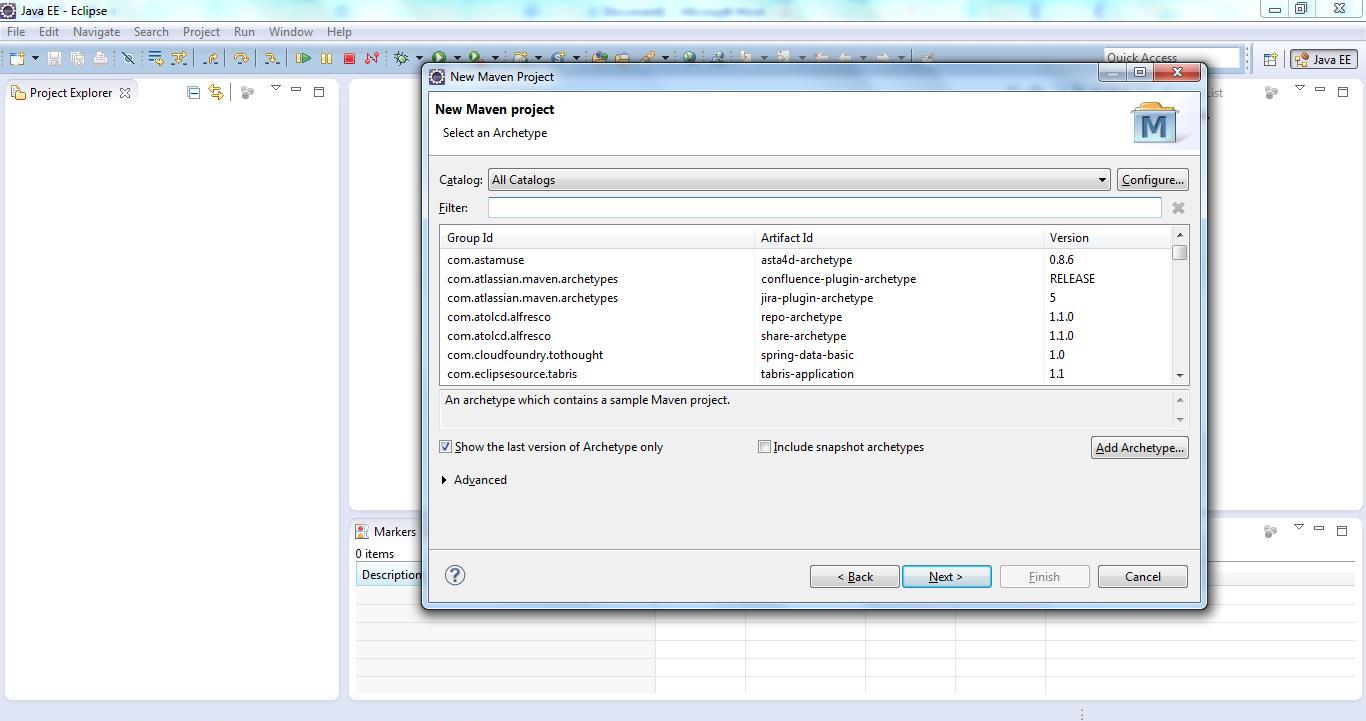Viewport: 1366px width, 721px height.
Task: Open the Edit menu
Action: (49, 32)
